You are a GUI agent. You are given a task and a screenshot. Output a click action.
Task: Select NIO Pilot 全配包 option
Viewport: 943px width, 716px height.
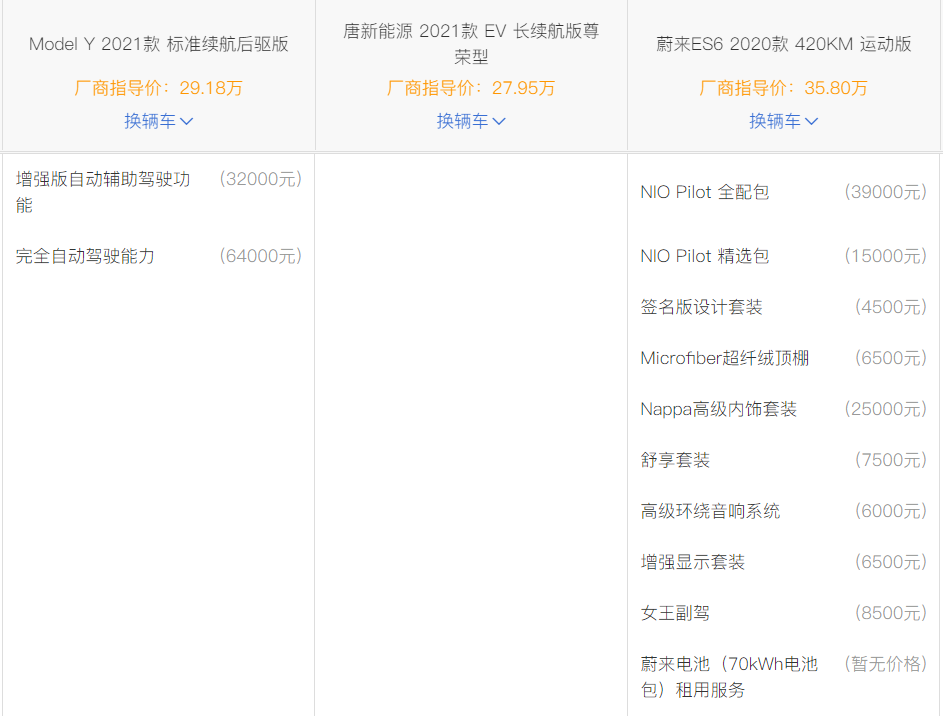coord(705,192)
